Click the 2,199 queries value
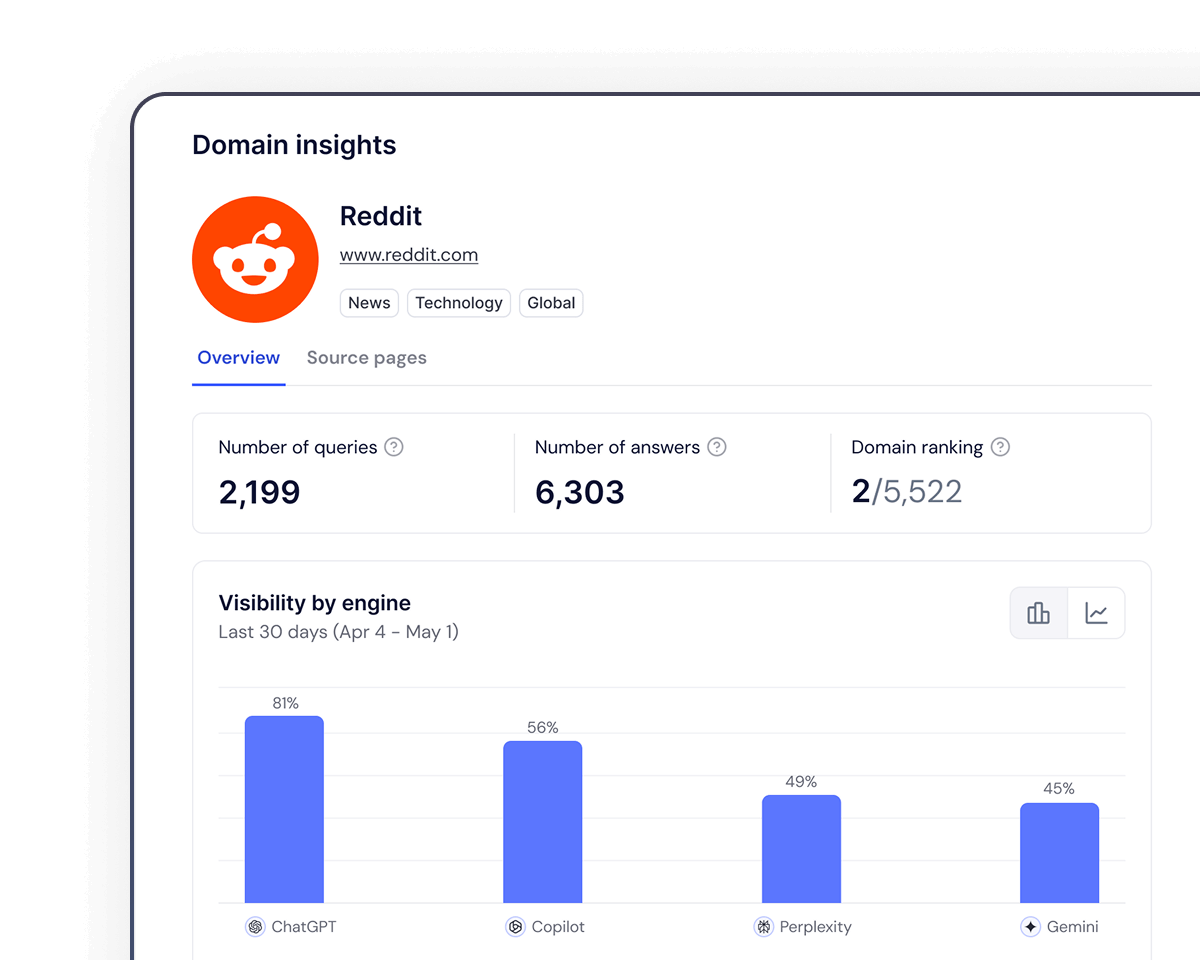Screen dimensions: 1200x960 click(260, 492)
